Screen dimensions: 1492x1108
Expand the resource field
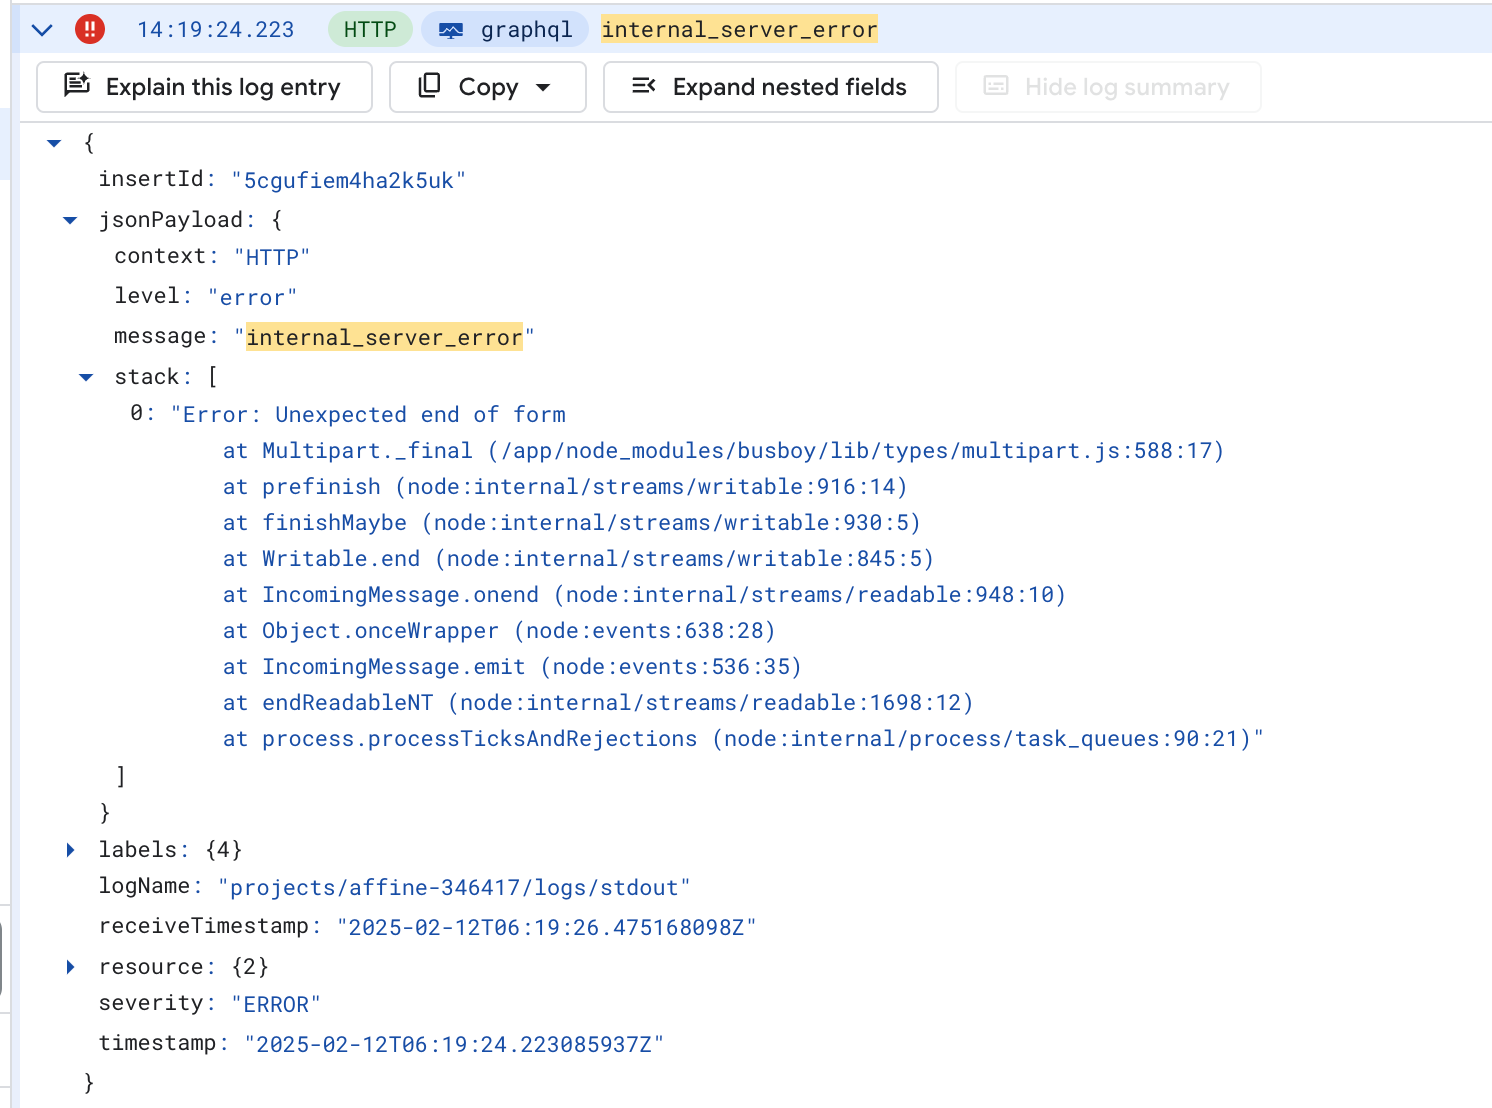[x=70, y=967]
